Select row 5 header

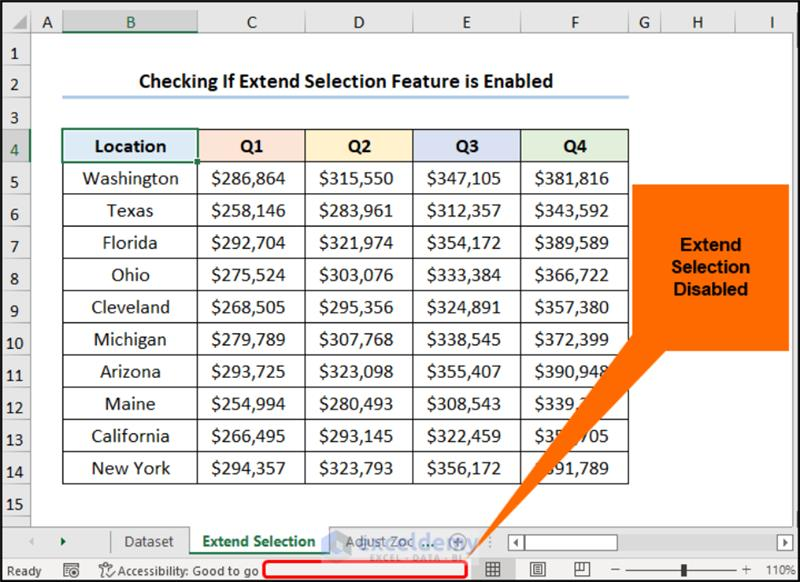coord(15,178)
